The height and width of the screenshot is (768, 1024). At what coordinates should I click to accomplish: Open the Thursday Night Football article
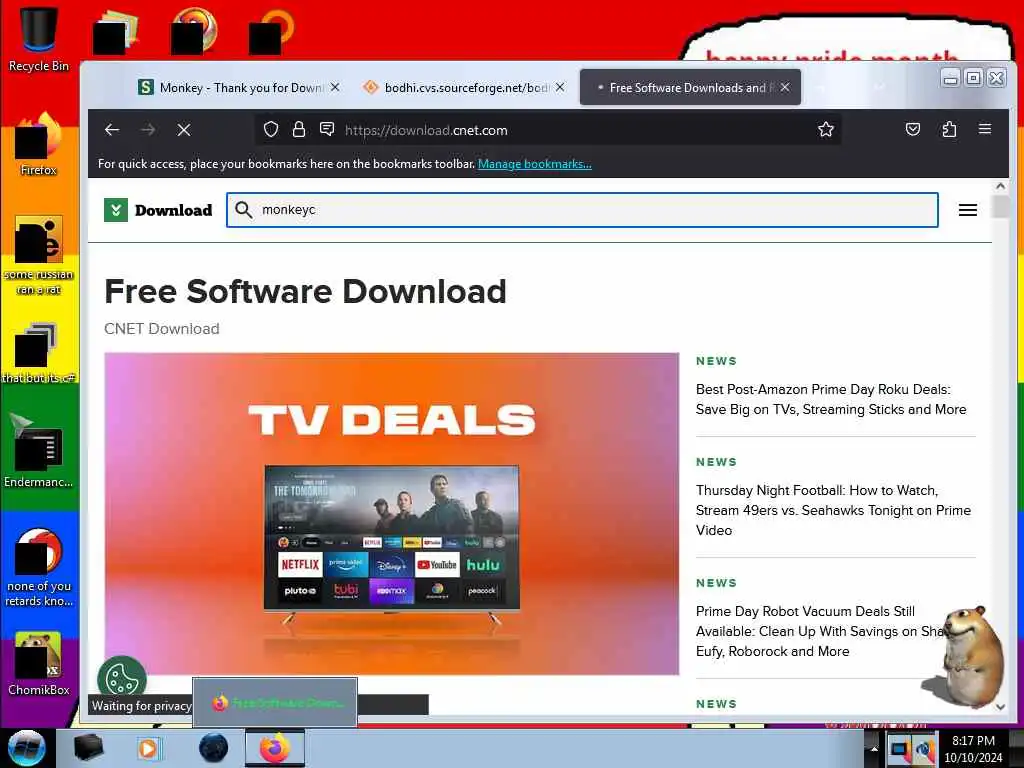click(x=833, y=510)
